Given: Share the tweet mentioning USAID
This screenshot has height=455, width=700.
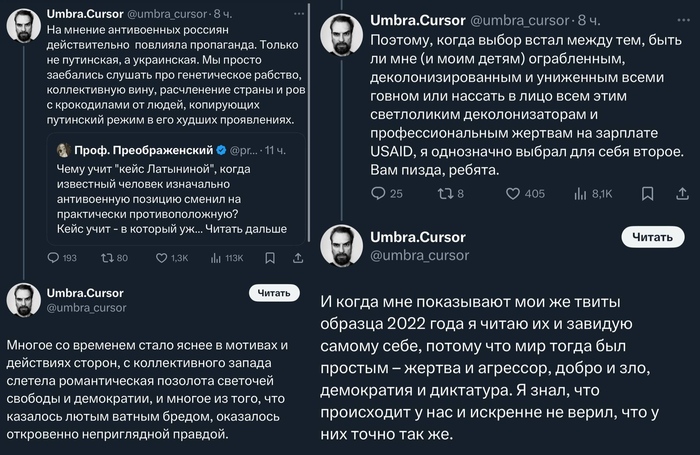Looking at the screenshot, I should tap(682, 193).
